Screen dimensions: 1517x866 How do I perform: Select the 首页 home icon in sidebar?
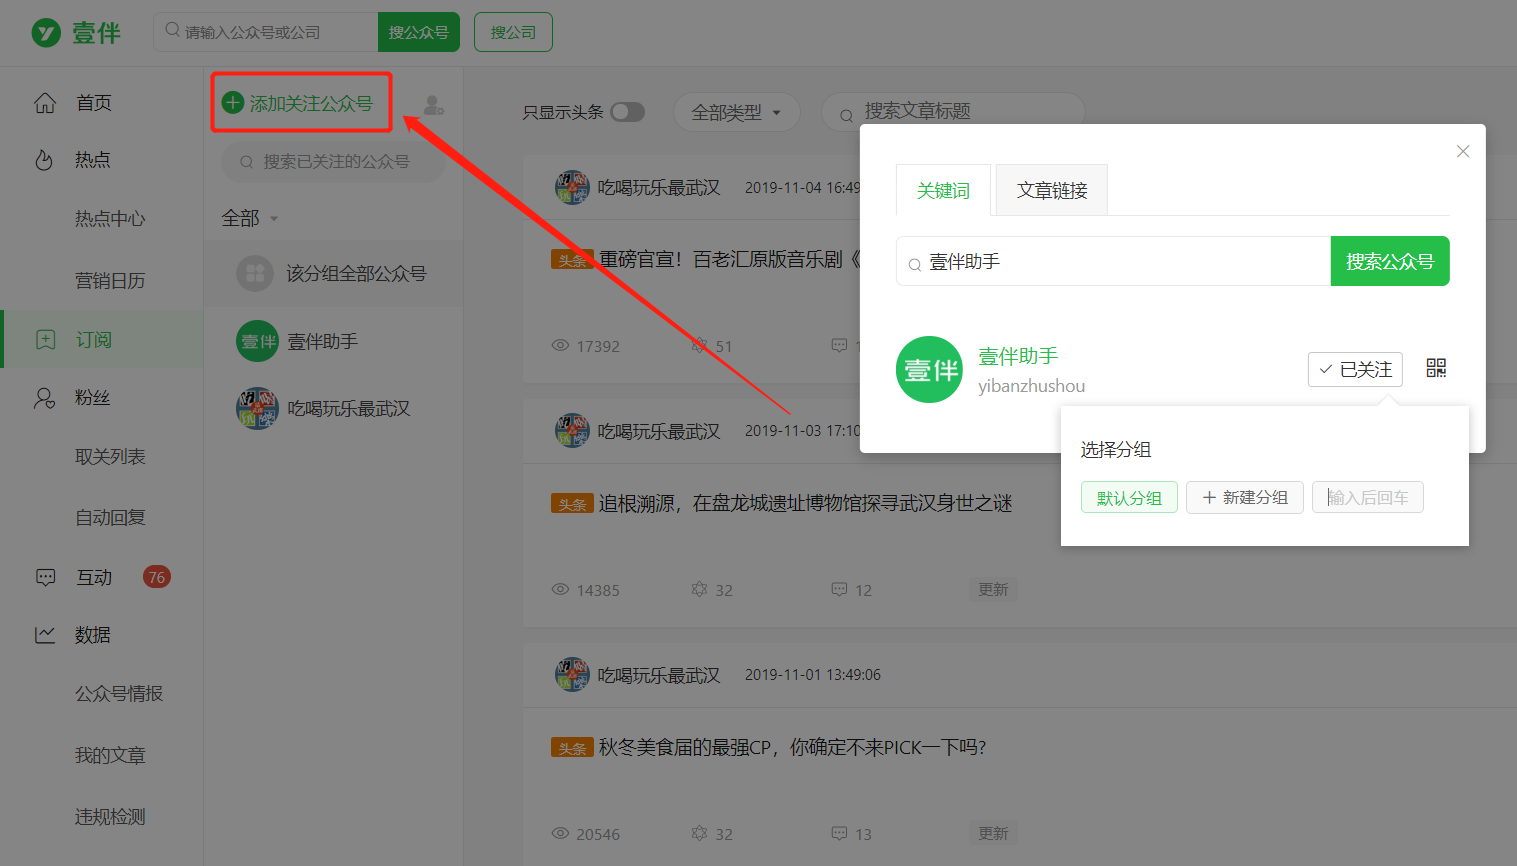pyautogui.click(x=45, y=101)
